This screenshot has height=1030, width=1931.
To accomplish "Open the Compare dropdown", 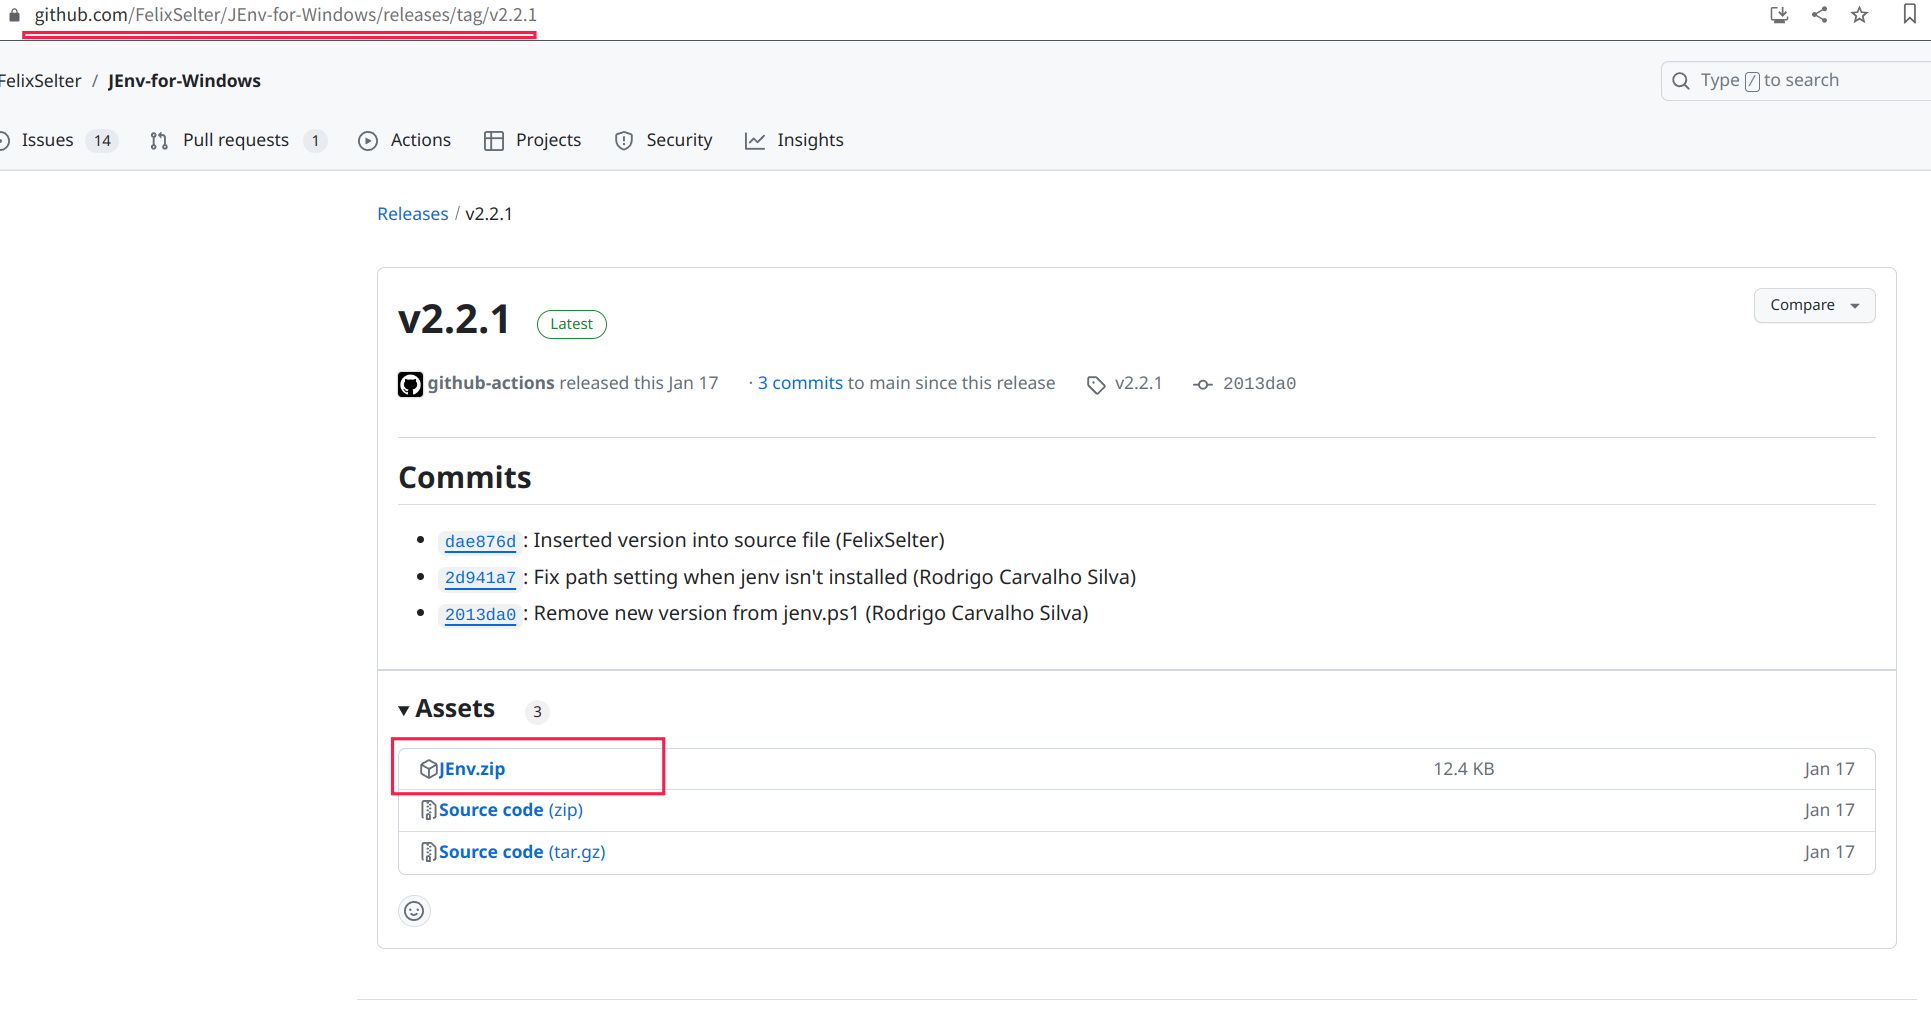I will tap(1814, 305).
